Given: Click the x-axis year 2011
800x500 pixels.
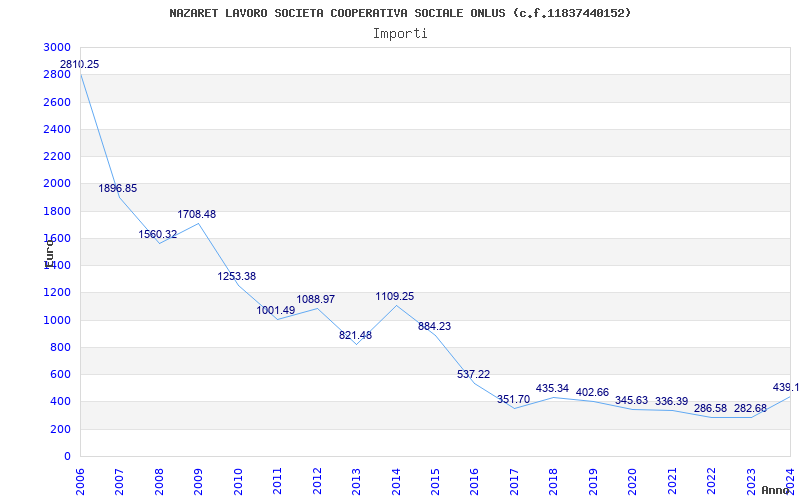Looking at the screenshot, I should (278, 482).
